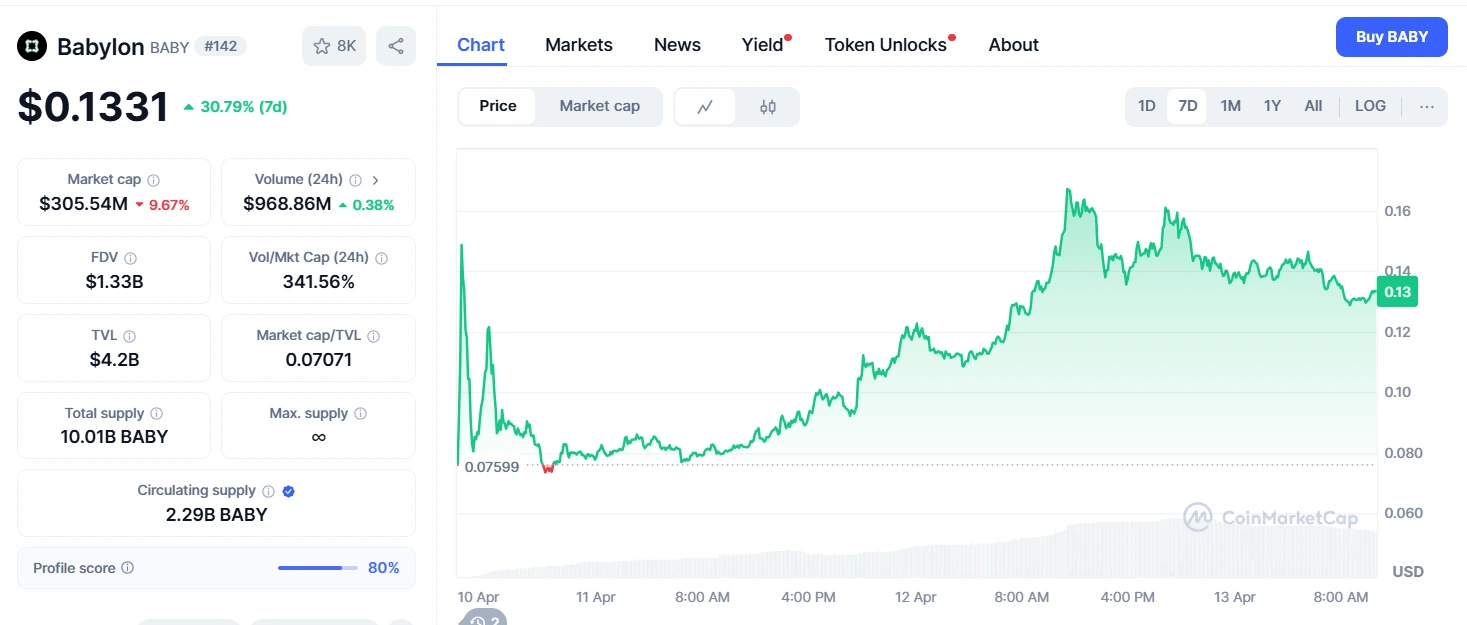Screen dimensions: 1467x625
Task: Set chart range to All
Action: [x=1314, y=106]
